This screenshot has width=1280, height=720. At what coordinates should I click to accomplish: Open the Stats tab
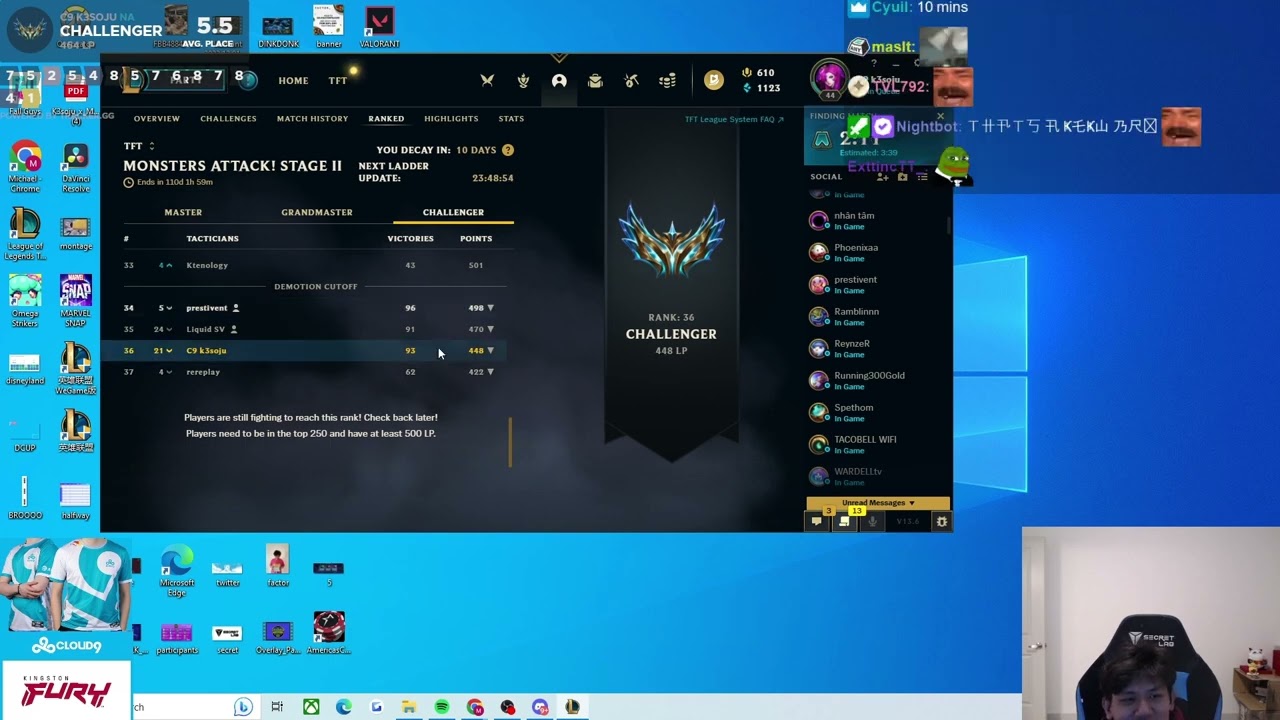click(511, 119)
